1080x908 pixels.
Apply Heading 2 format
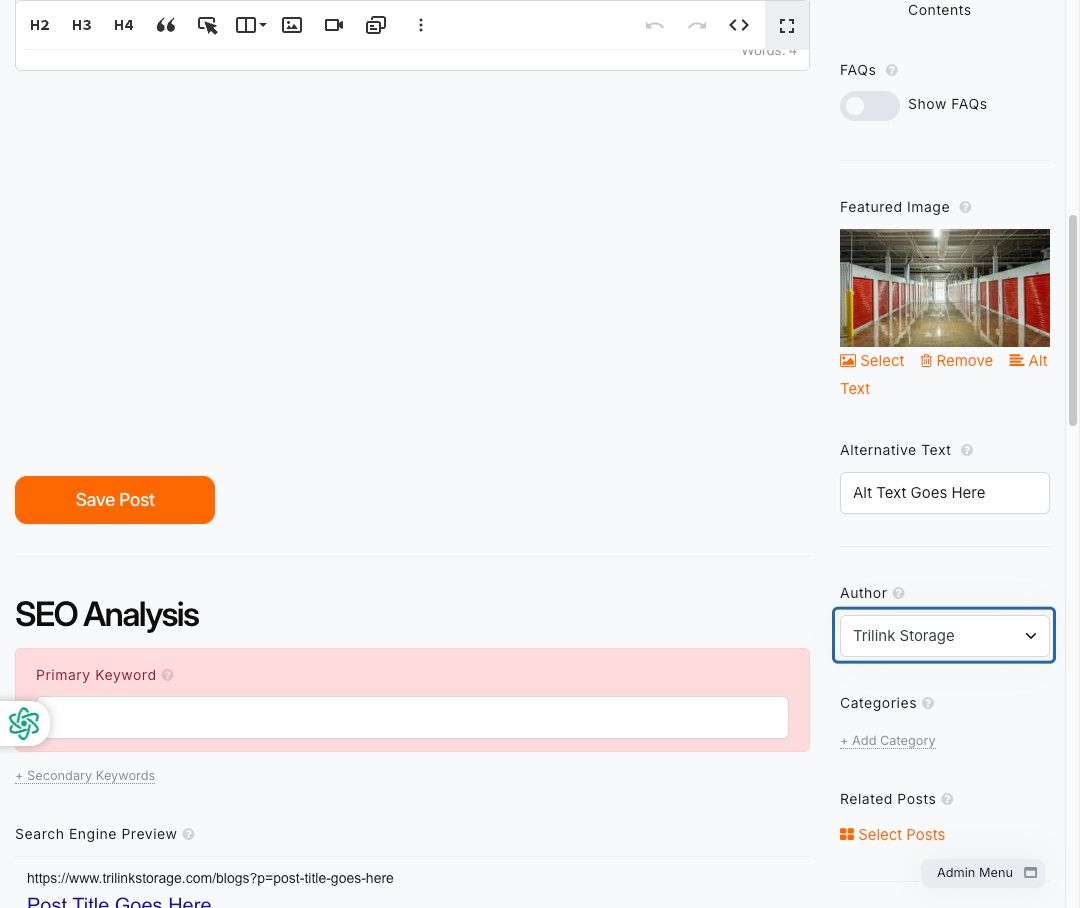(39, 25)
